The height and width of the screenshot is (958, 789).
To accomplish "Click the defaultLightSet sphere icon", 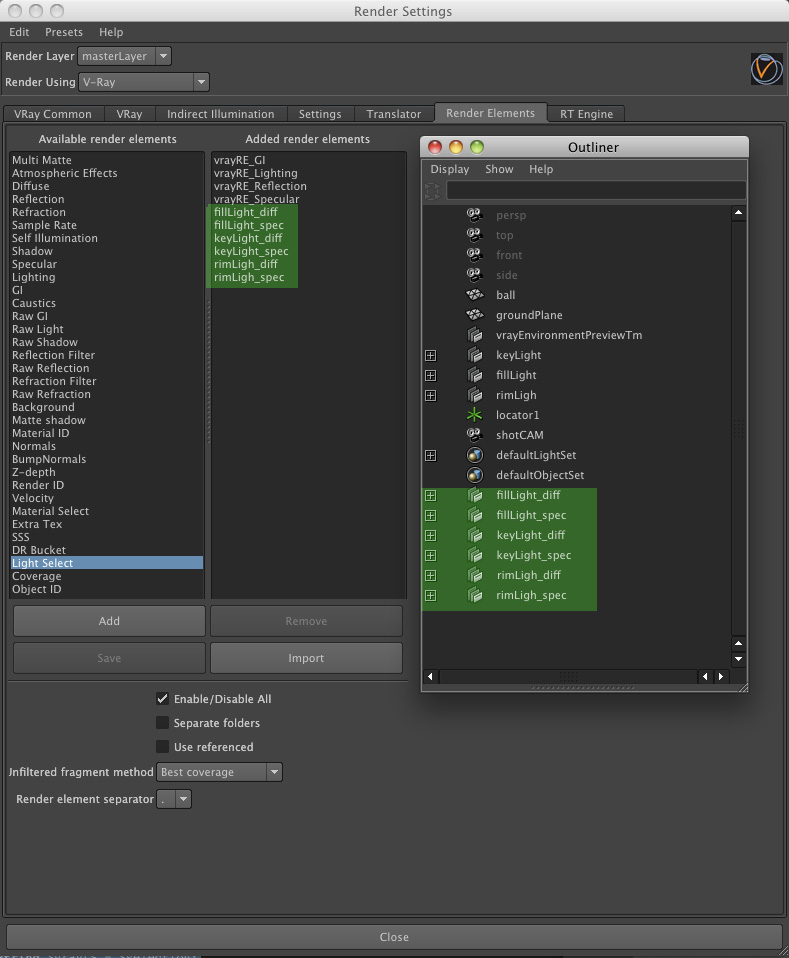I will click(x=475, y=455).
